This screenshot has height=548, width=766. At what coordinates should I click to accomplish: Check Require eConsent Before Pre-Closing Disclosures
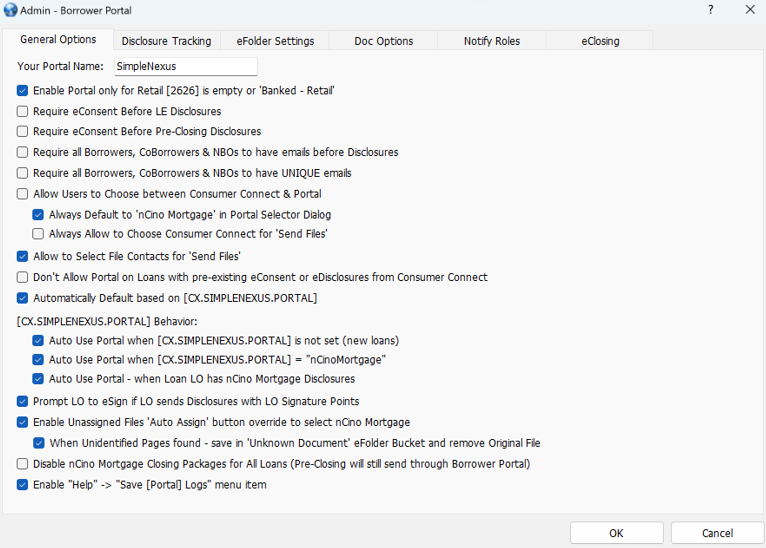point(22,131)
